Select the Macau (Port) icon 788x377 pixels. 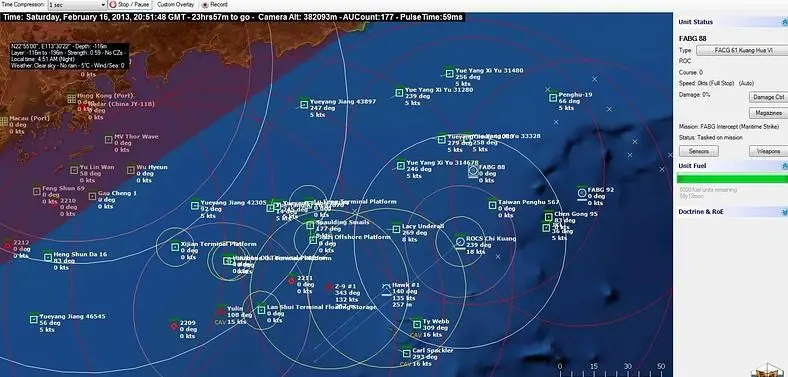(4, 121)
